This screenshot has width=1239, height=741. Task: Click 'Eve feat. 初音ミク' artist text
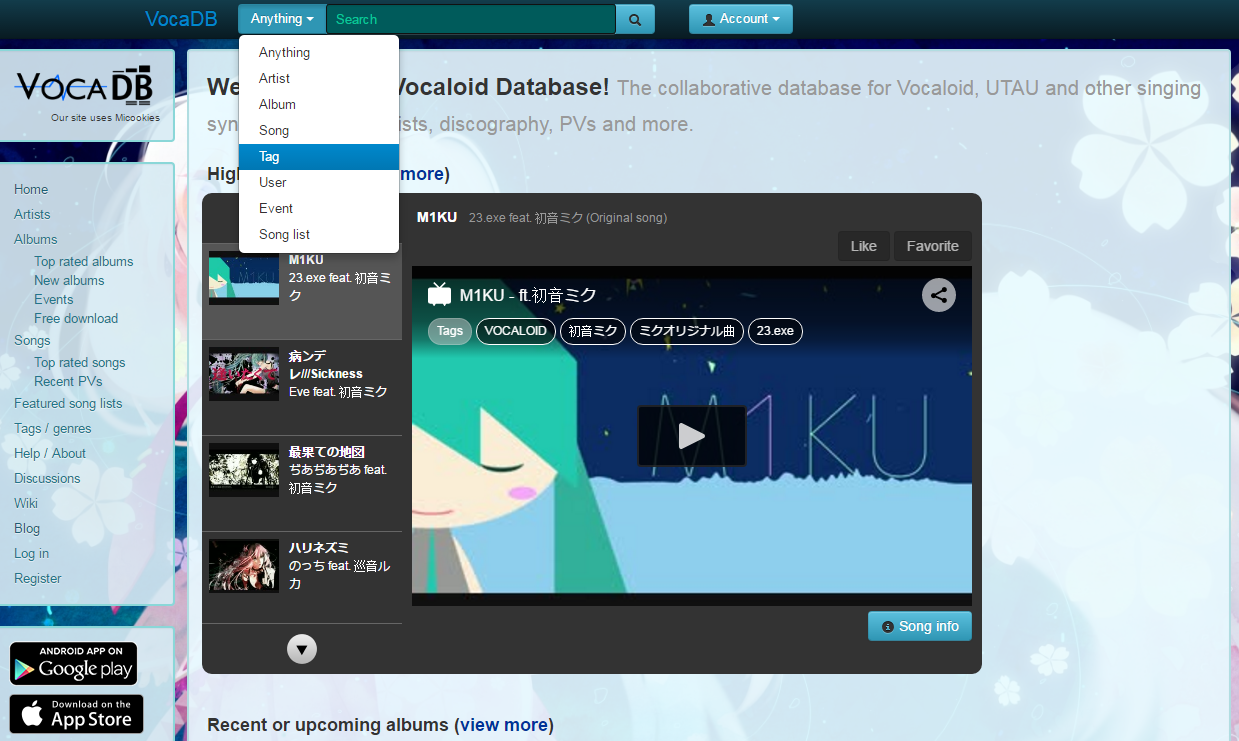[338, 392]
